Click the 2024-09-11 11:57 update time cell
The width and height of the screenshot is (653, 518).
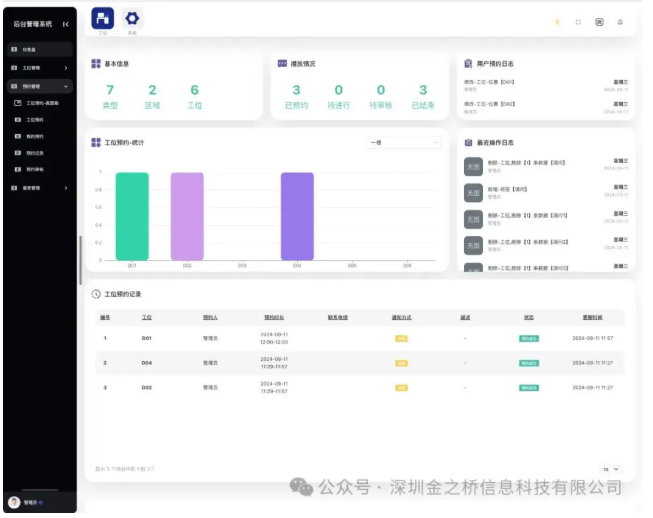[593, 339]
